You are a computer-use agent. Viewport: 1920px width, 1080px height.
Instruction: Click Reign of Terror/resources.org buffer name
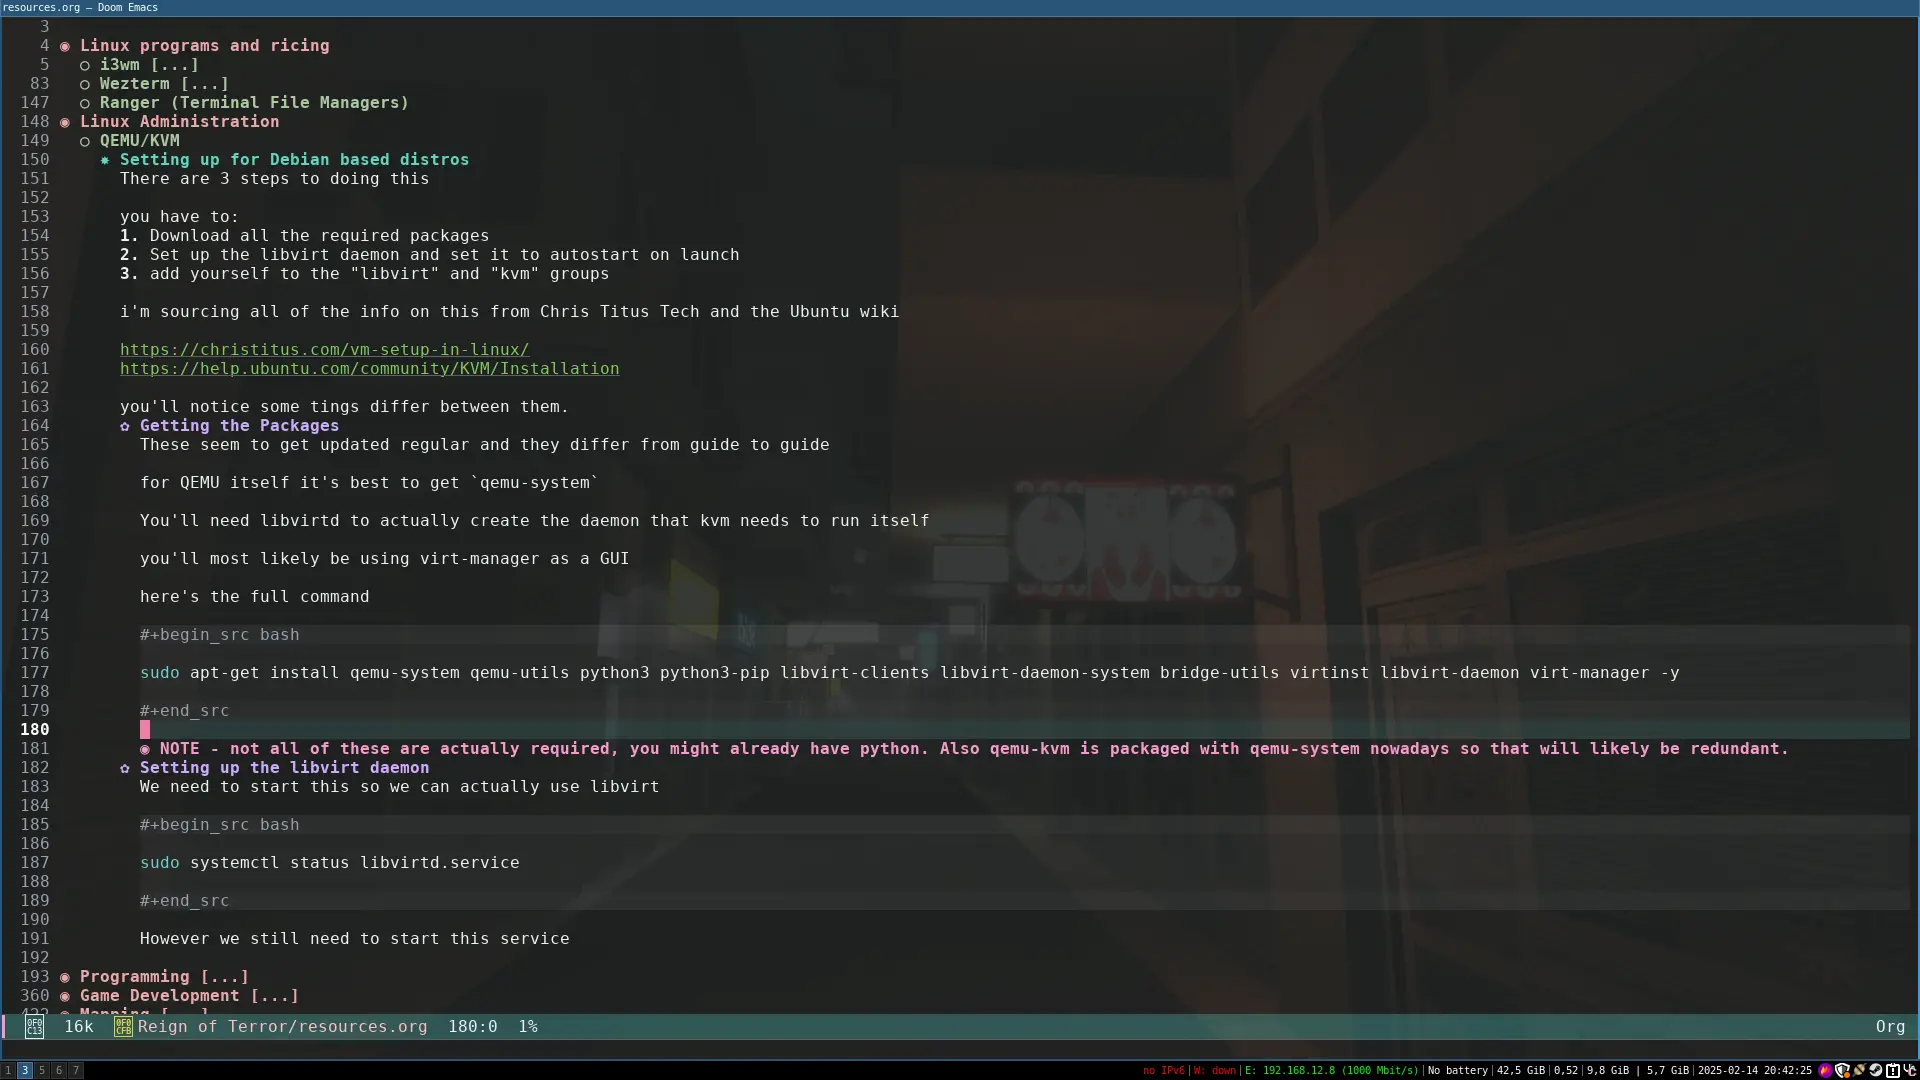(x=282, y=1027)
